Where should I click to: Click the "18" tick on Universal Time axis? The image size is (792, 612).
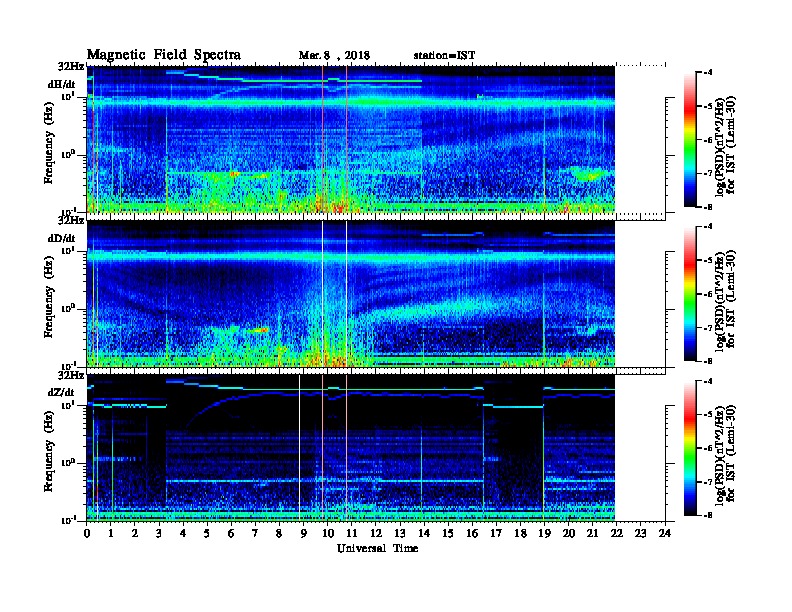point(520,533)
